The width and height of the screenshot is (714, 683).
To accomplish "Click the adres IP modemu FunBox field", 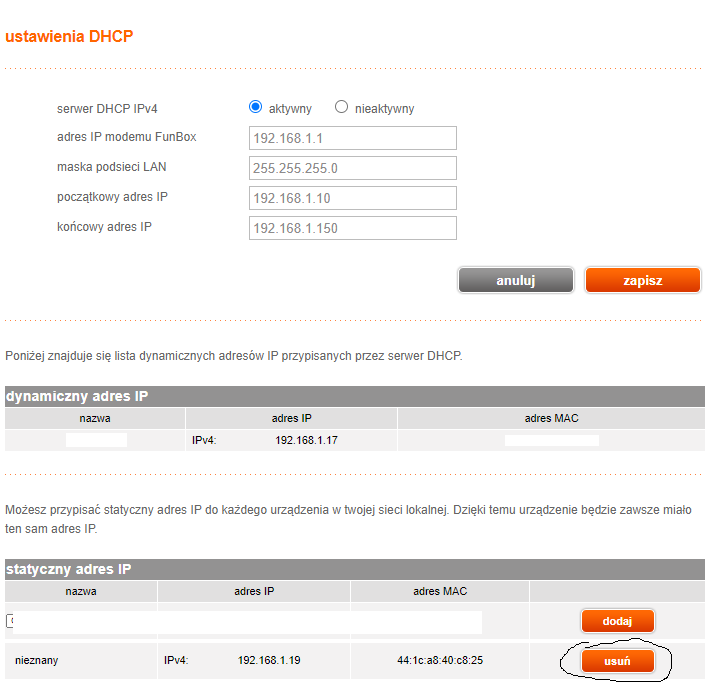I will click(352, 138).
